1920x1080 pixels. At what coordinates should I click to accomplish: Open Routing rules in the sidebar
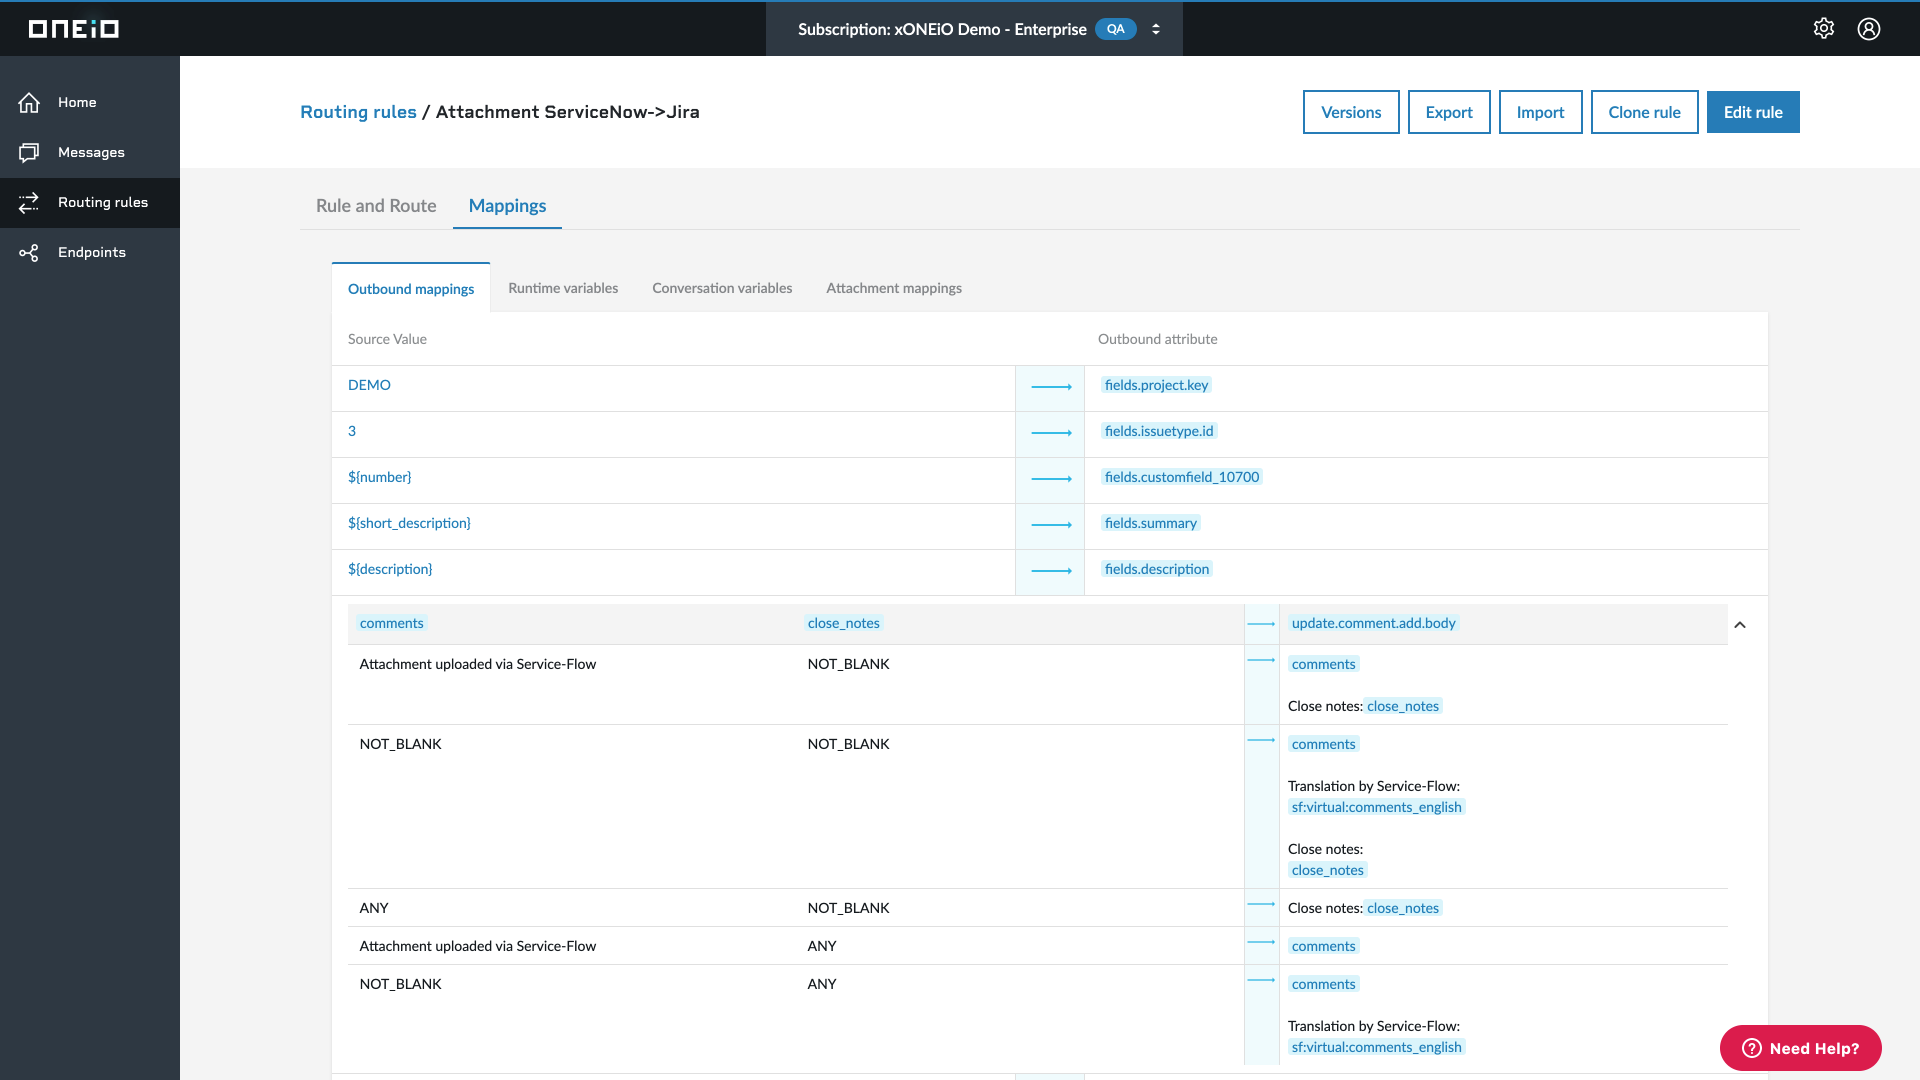[x=90, y=202]
